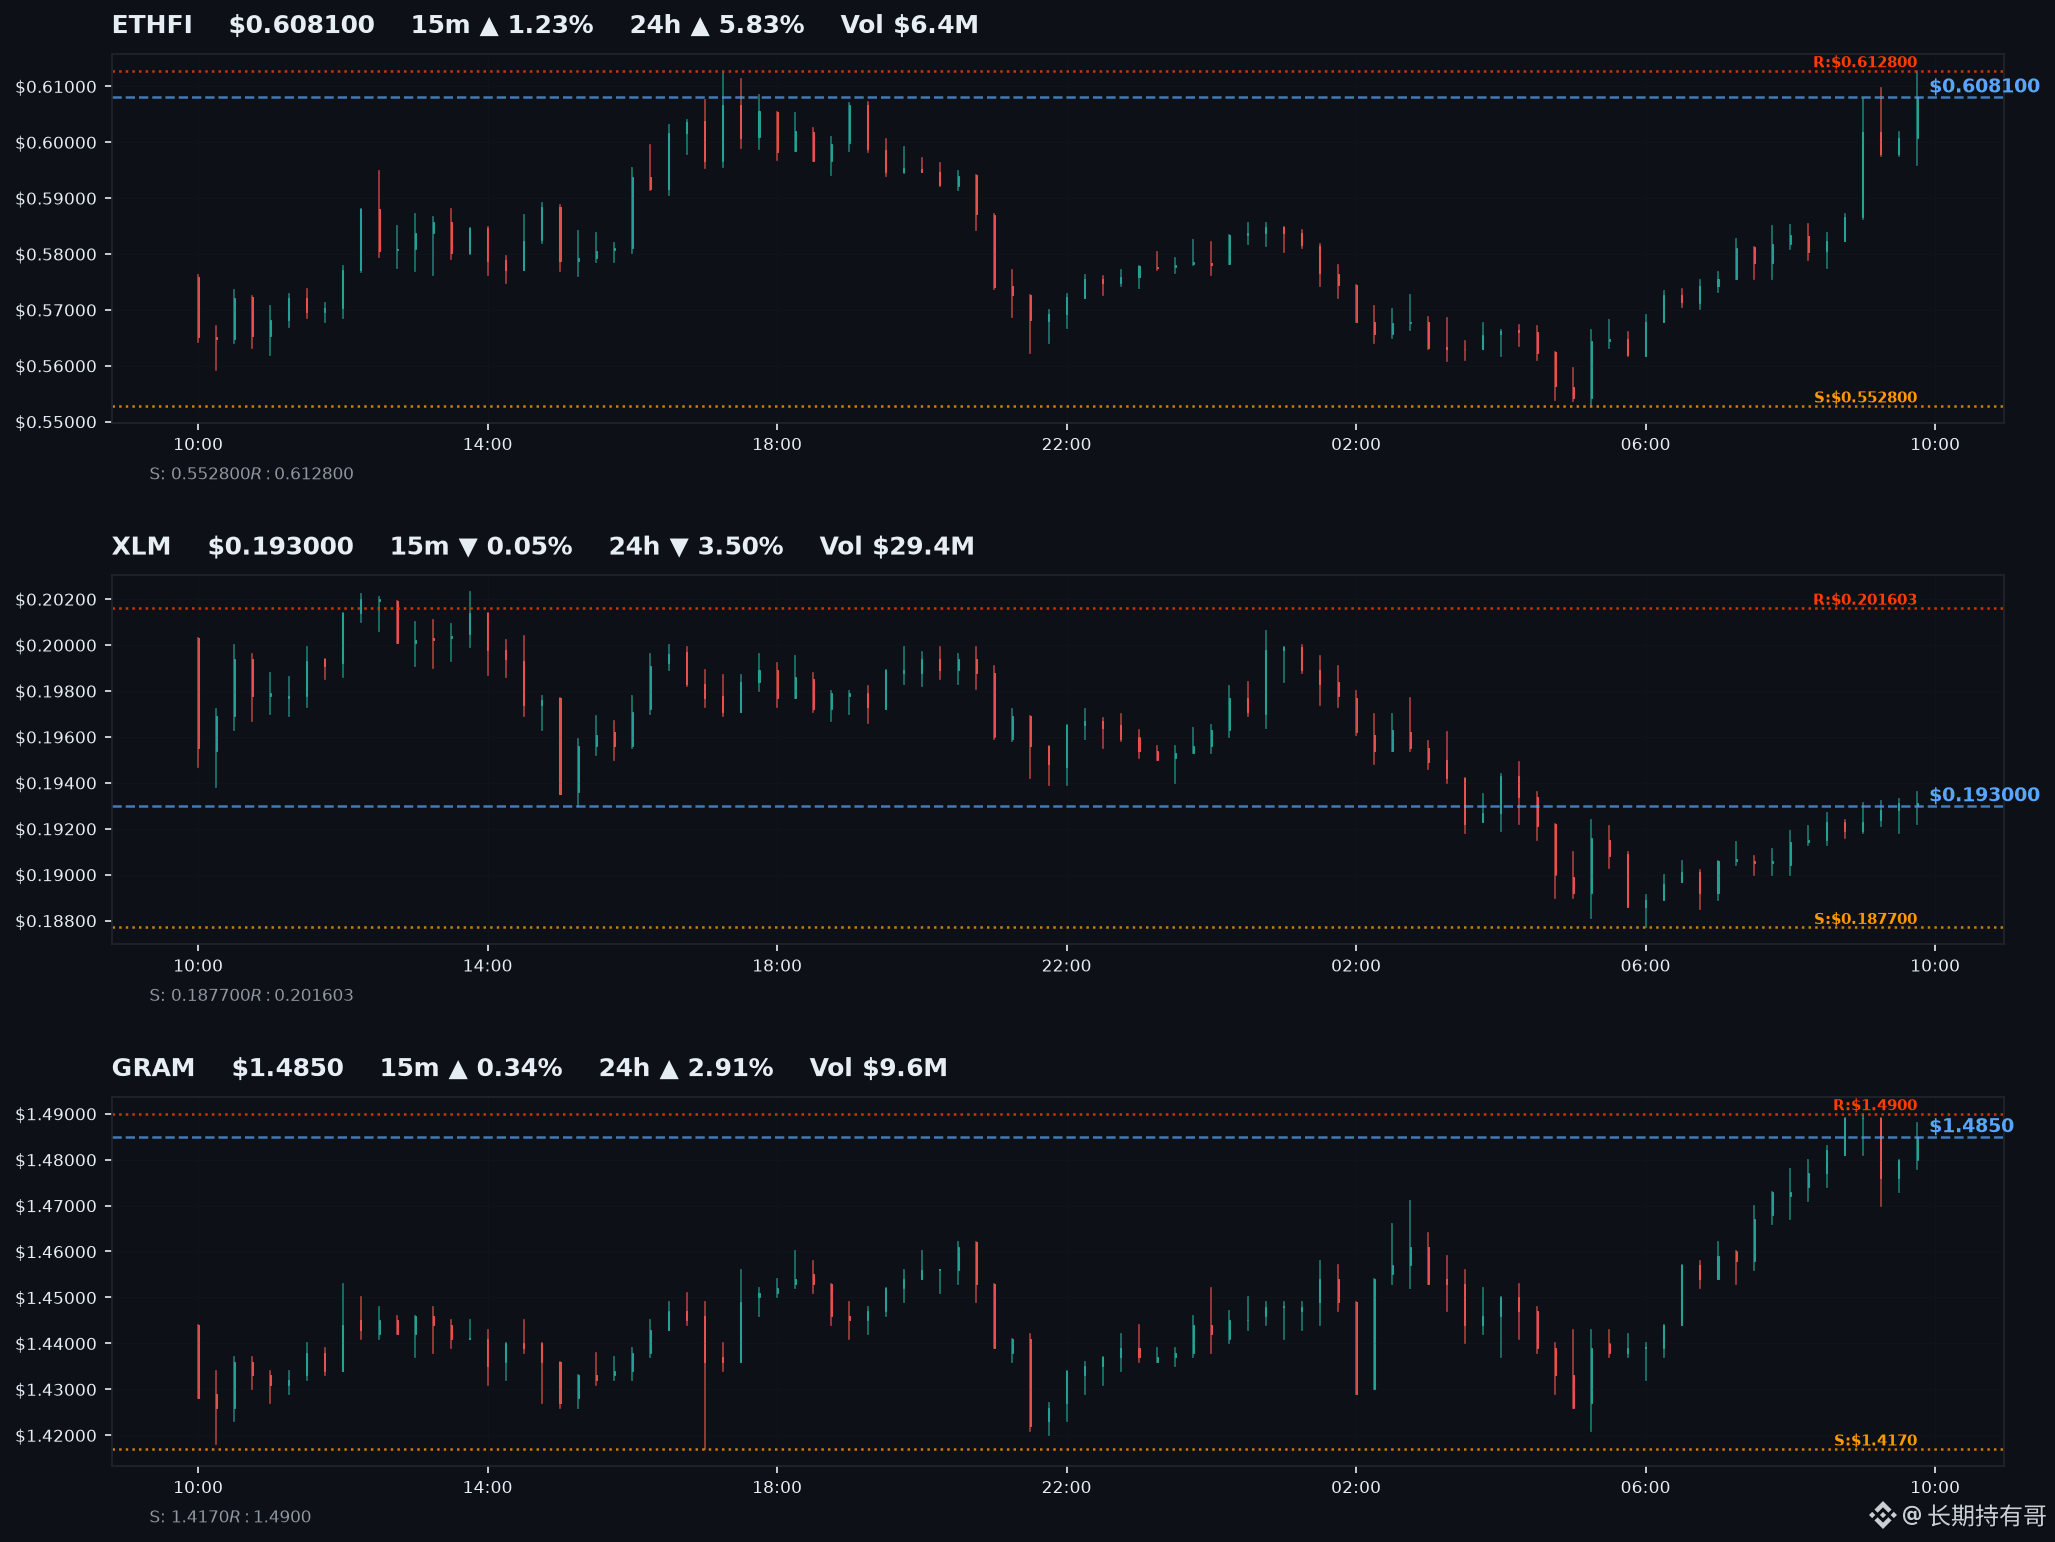Click the R:$1.4900 resistance label

(x=1875, y=1105)
